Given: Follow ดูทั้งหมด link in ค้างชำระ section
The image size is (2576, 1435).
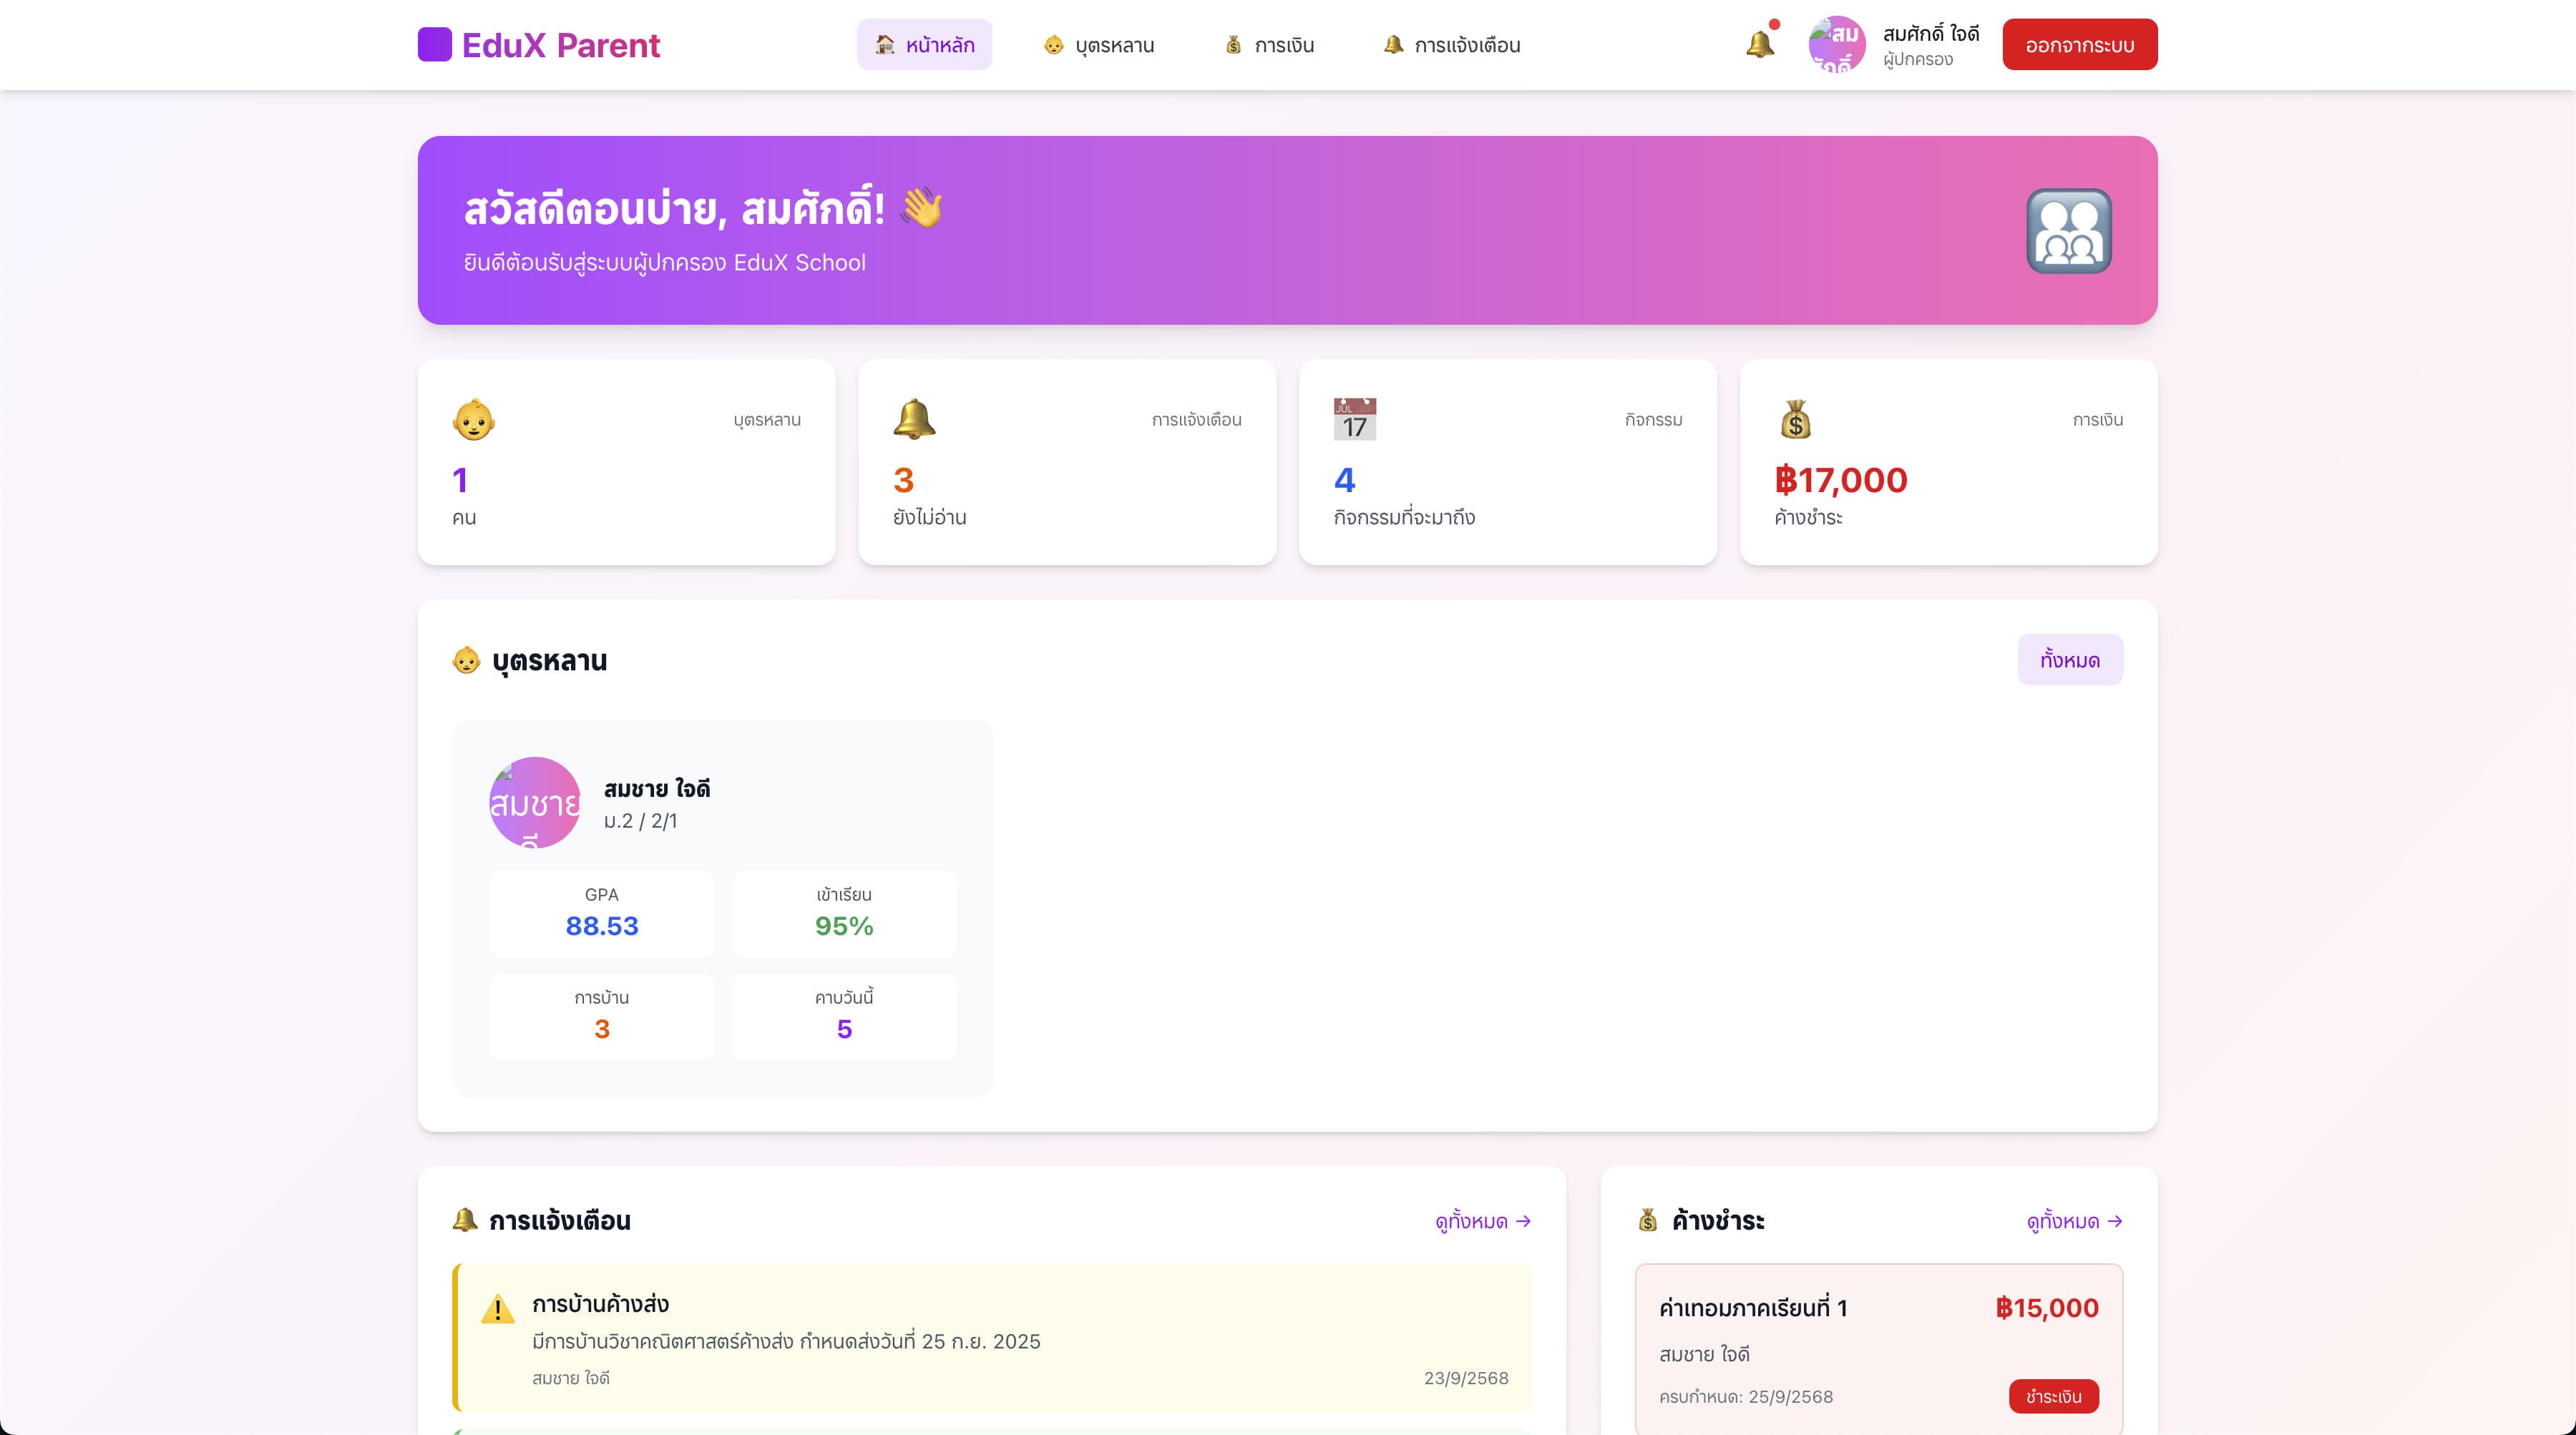Looking at the screenshot, I should click(x=2074, y=1221).
